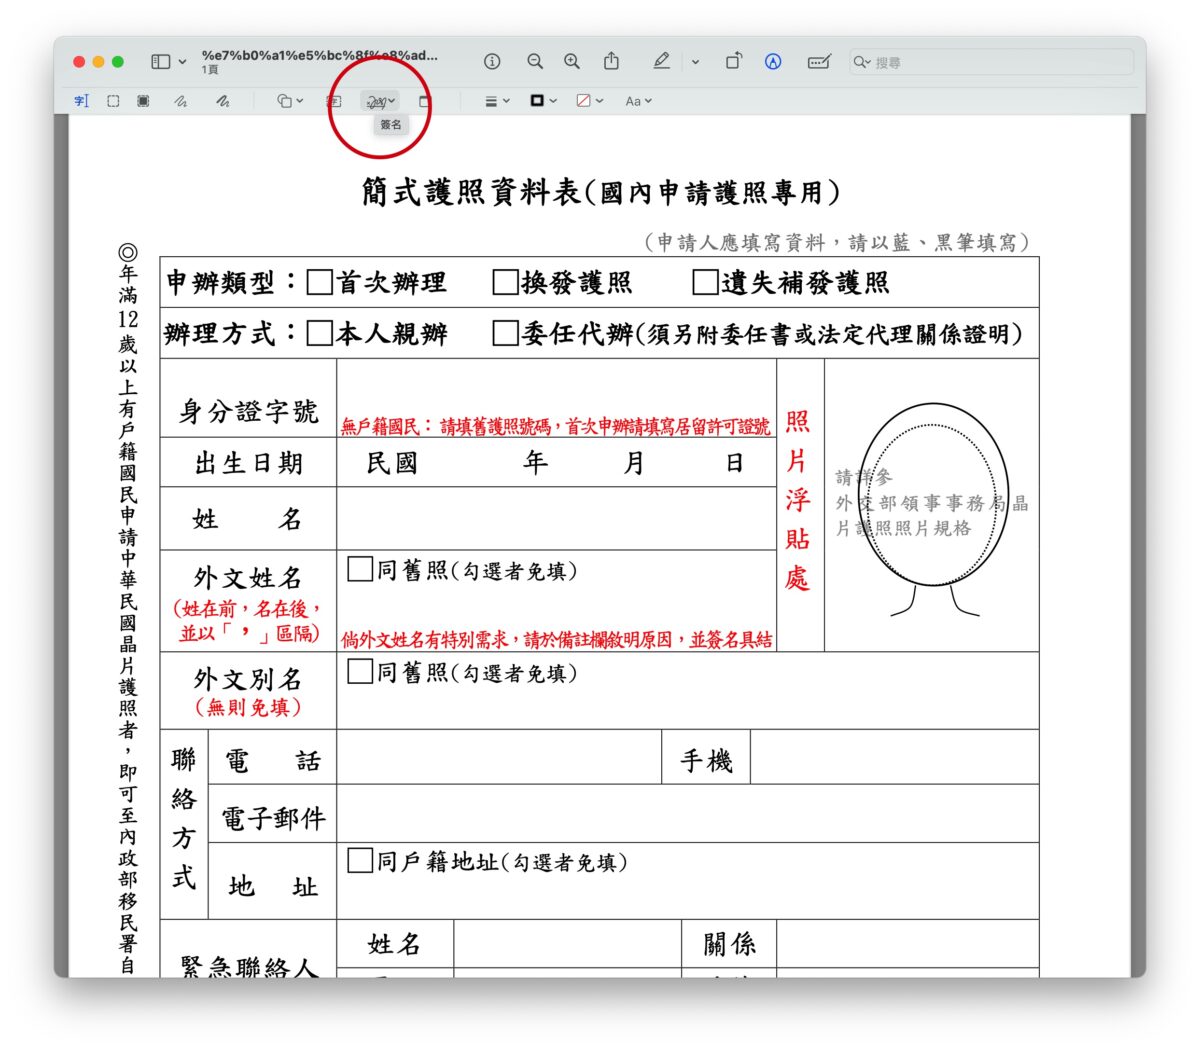Choose the Redact selection tool
1200x1049 pixels.
coord(143,101)
